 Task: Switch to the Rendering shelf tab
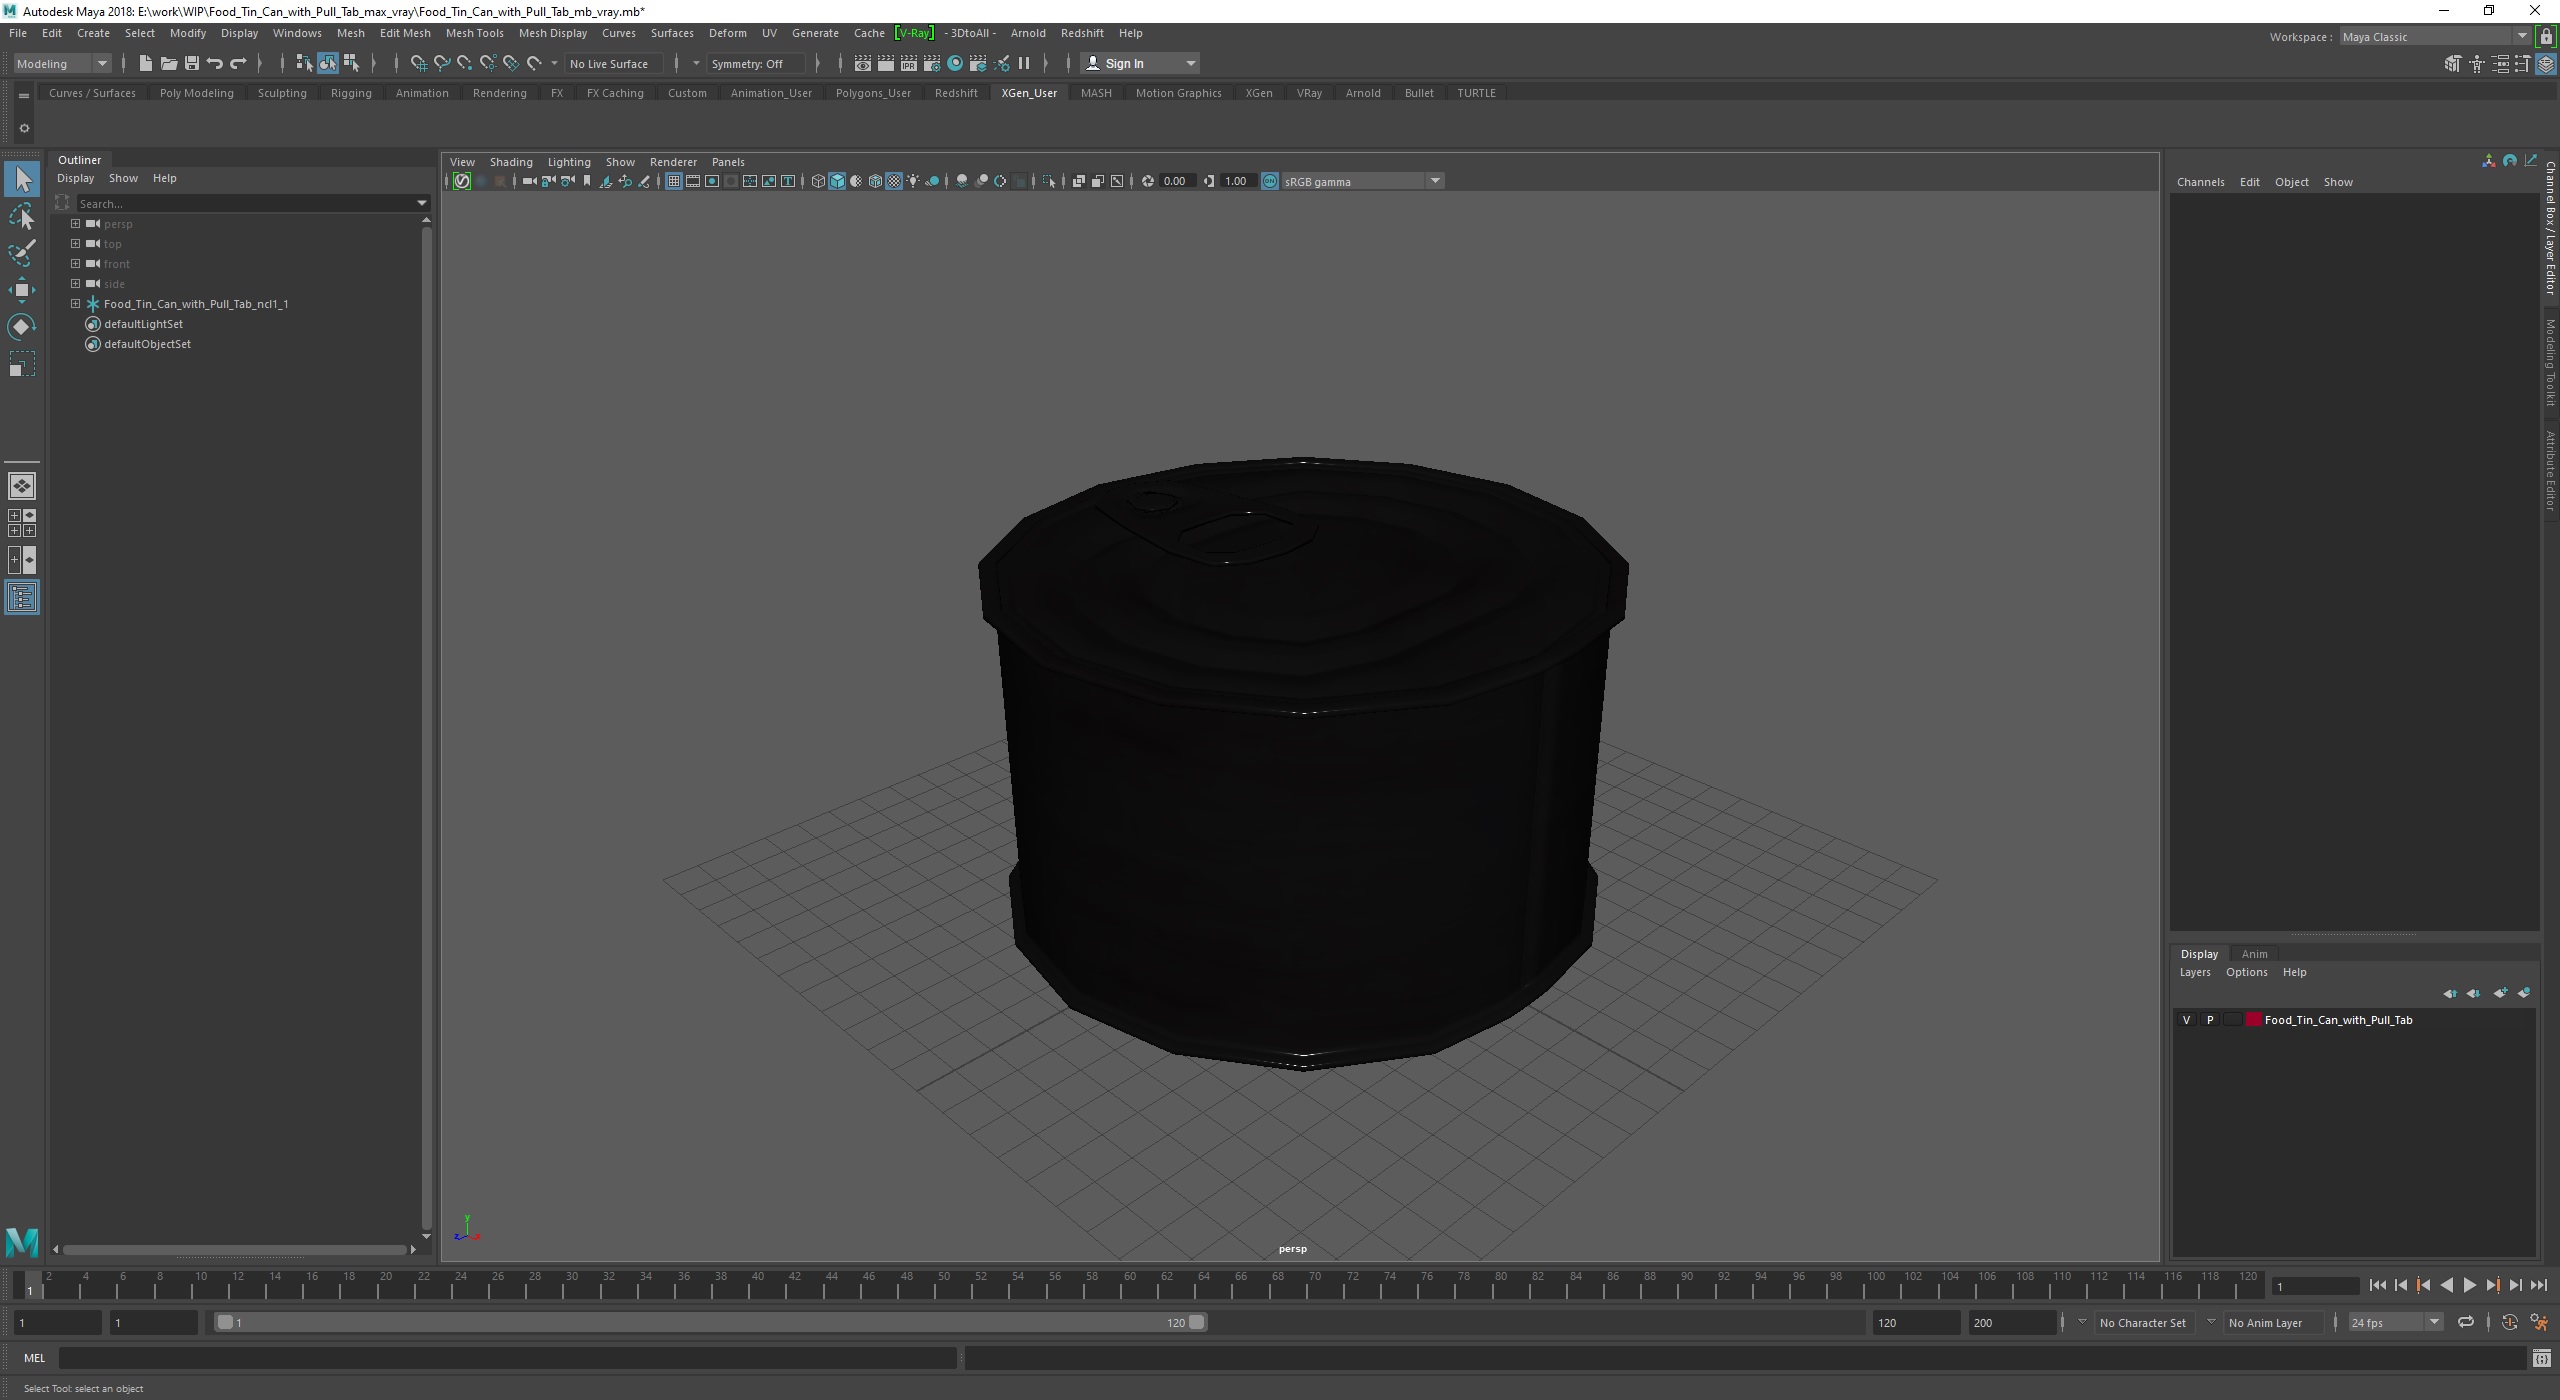pos(499,93)
